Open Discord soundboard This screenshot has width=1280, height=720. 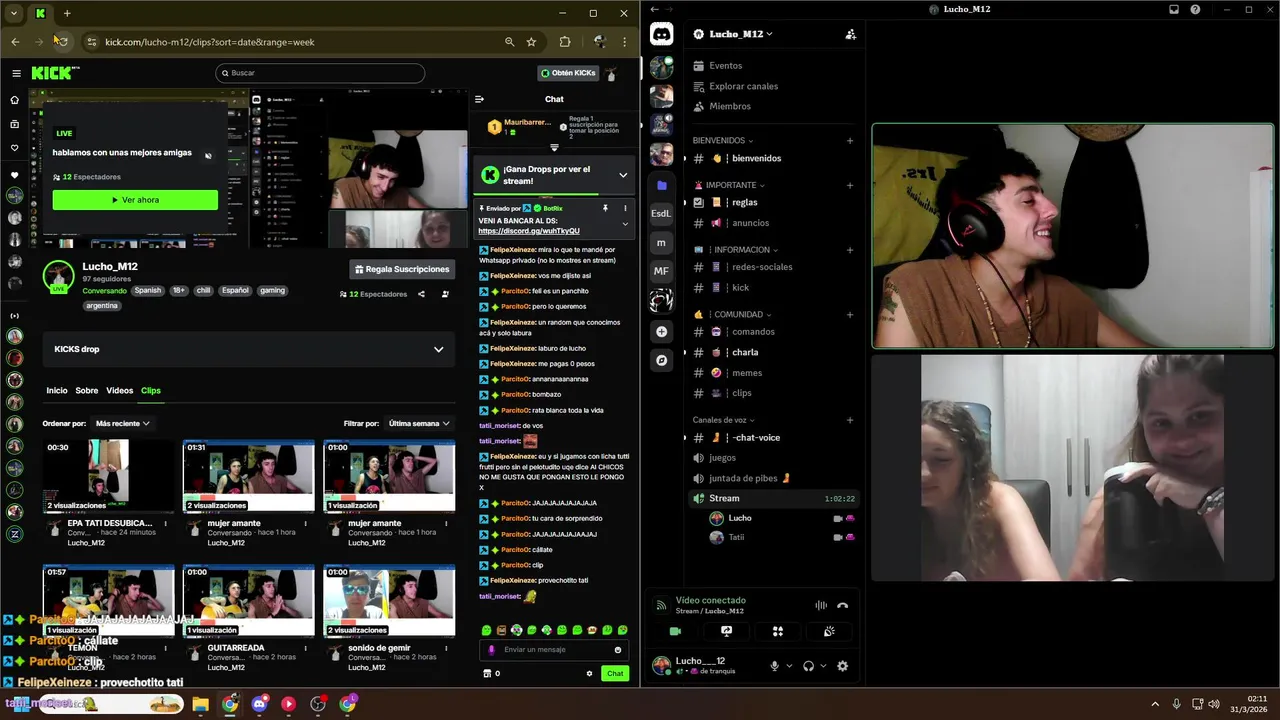[829, 631]
